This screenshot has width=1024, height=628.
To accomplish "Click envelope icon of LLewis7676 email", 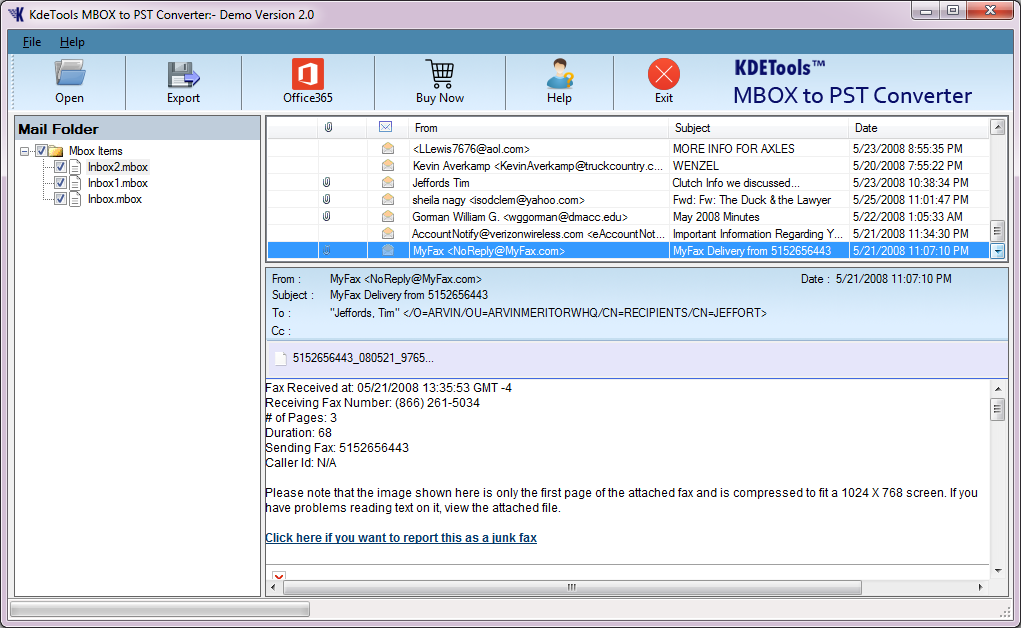I will point(388,148).
